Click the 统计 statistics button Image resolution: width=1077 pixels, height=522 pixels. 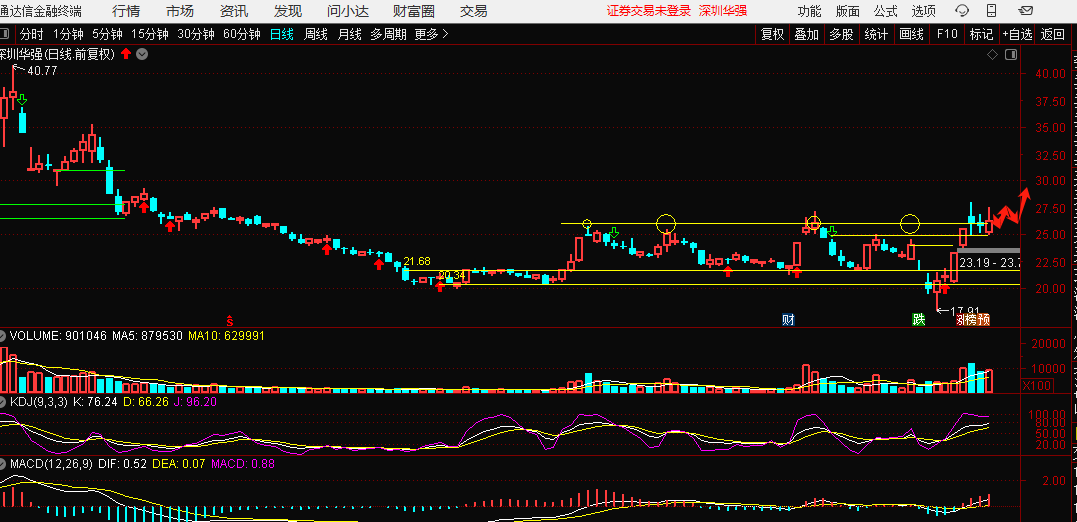pos(876,34)
